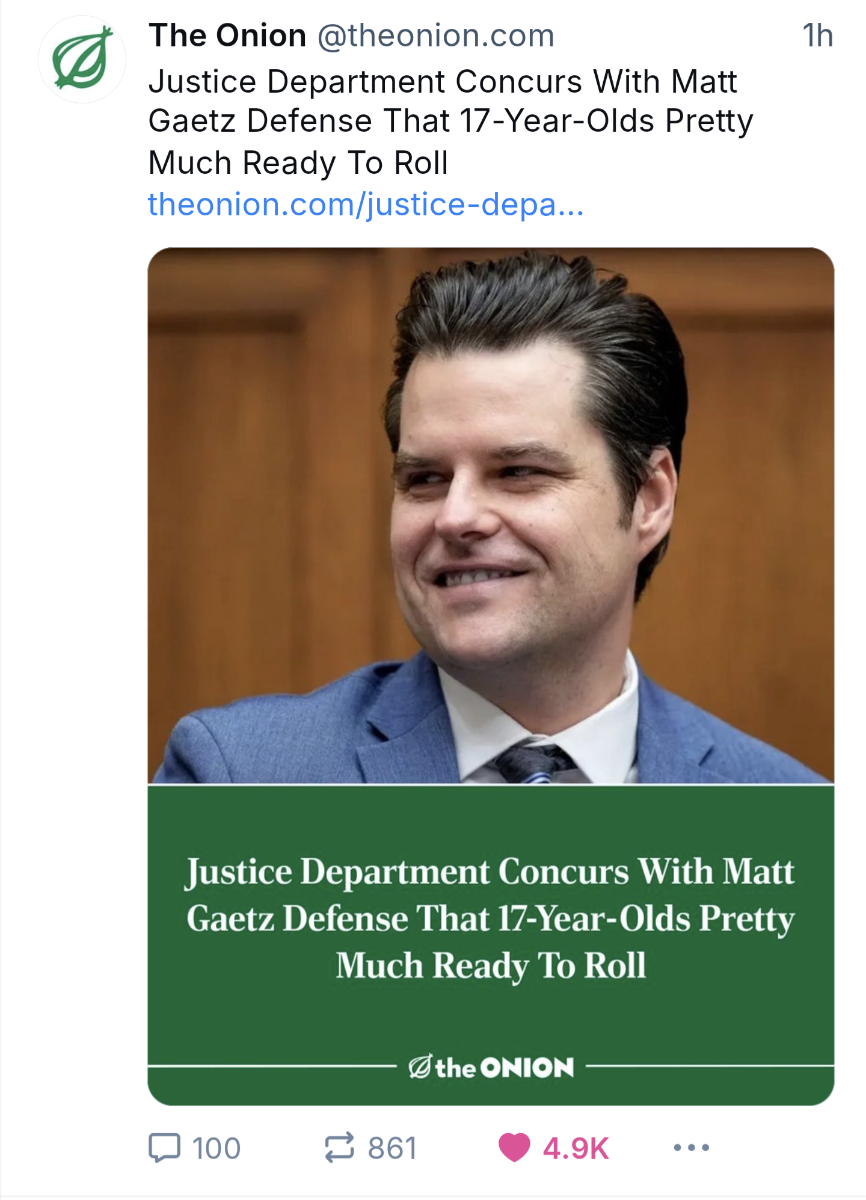Click the post's headline text above the link
Screen dimensions: 866x1200
[450, 120]
